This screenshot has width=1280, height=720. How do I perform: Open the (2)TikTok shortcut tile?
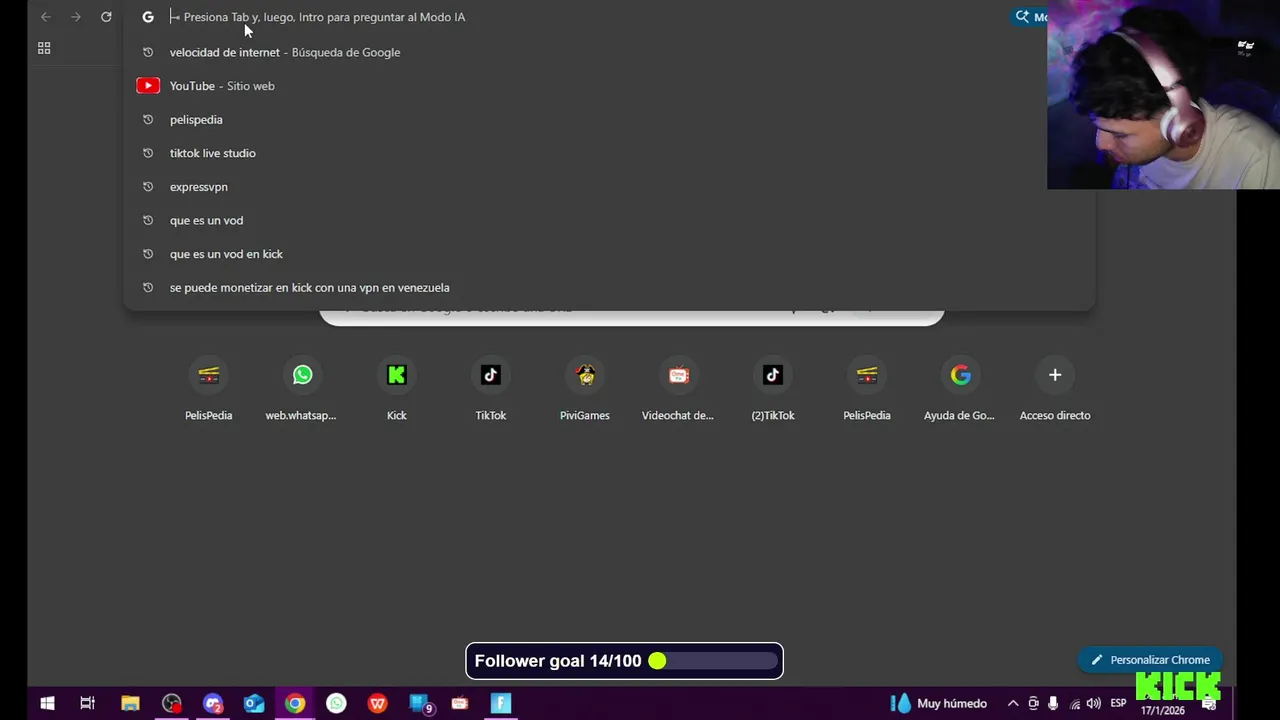[x=772, y=388]
